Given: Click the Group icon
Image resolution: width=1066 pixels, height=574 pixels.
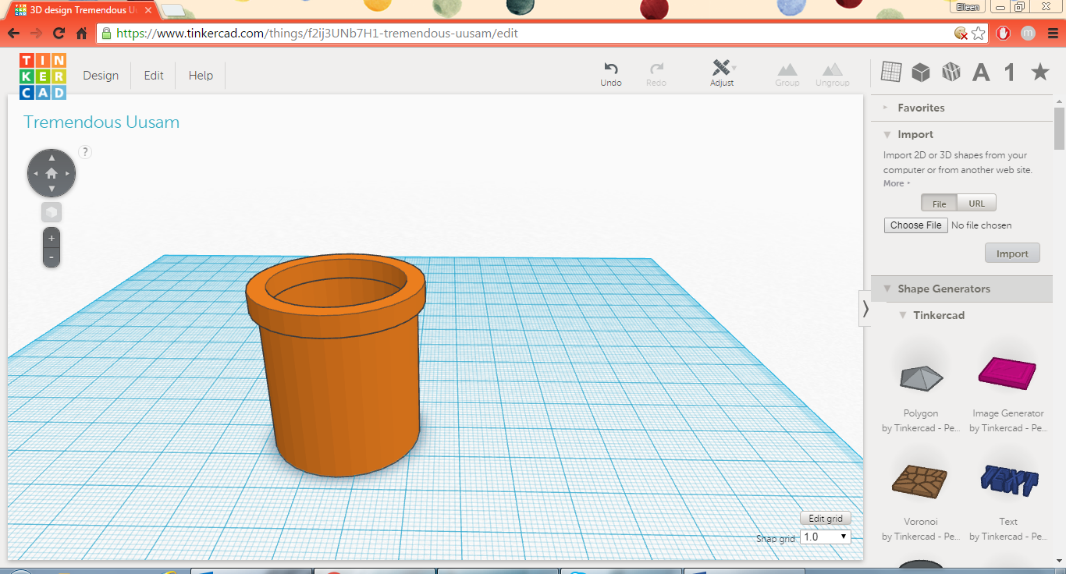Looking at the screenshot, I should point(787,74).
